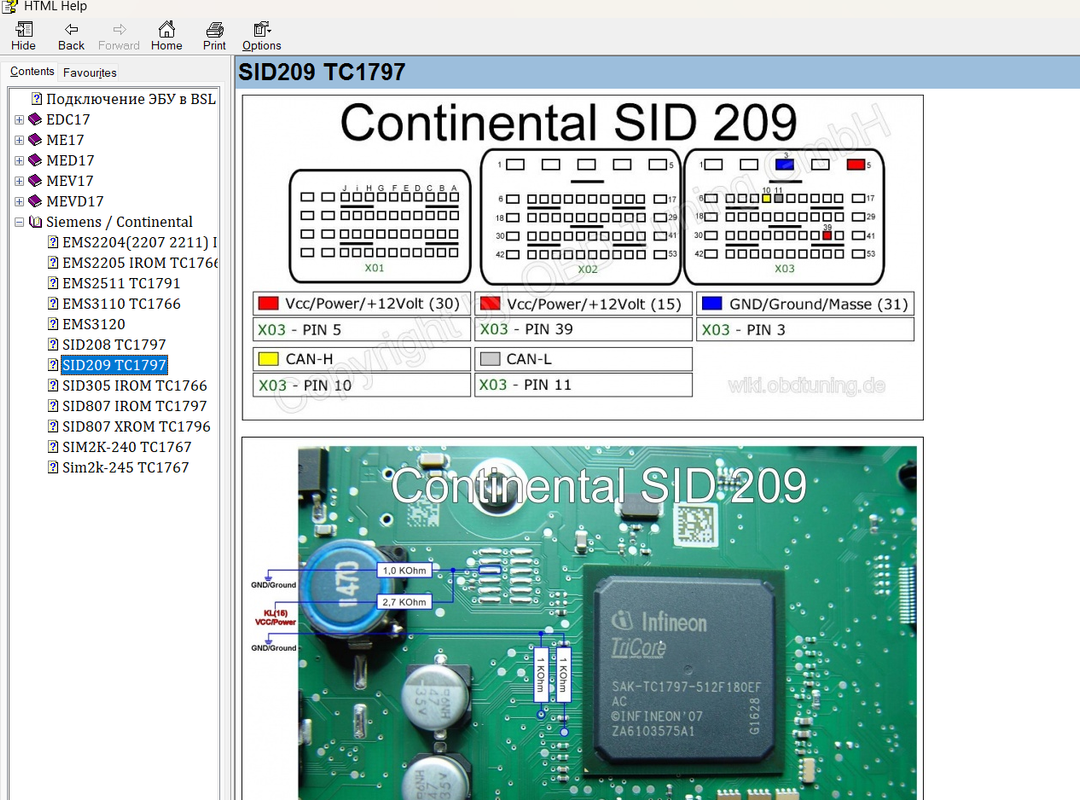
Task: Switch to the Contents tab
Action: pyautogui.click(x=32, y=72)
